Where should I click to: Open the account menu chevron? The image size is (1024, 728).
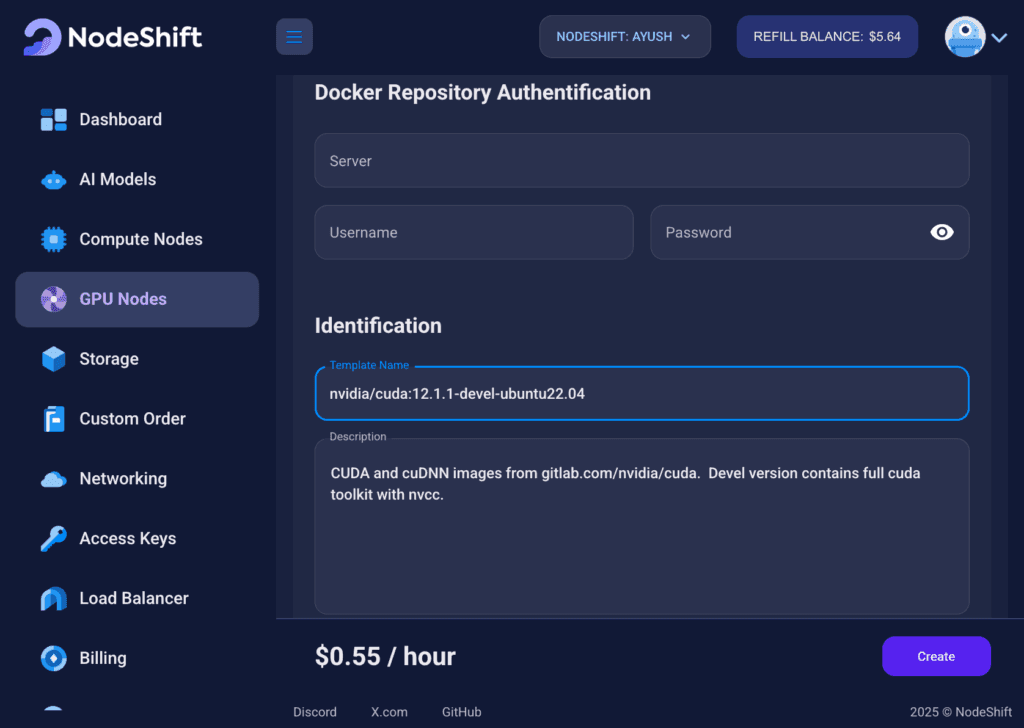click(x=999, y=38)
